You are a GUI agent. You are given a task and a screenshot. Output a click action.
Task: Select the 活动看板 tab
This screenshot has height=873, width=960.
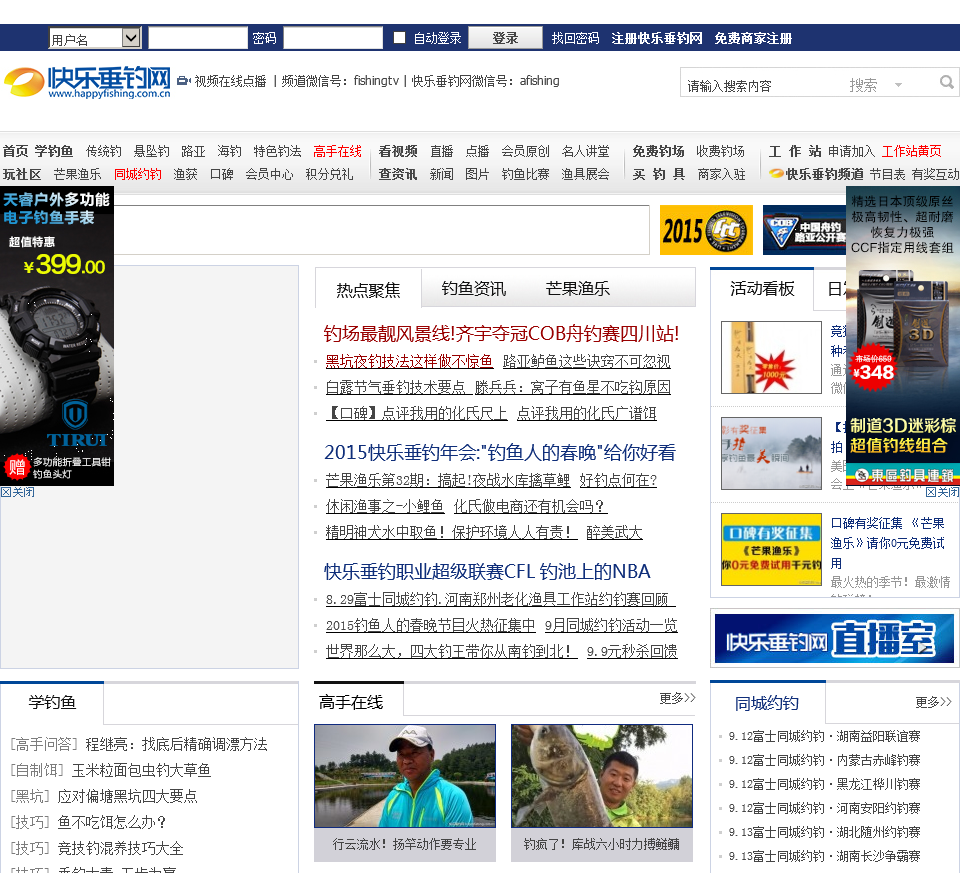762,288
